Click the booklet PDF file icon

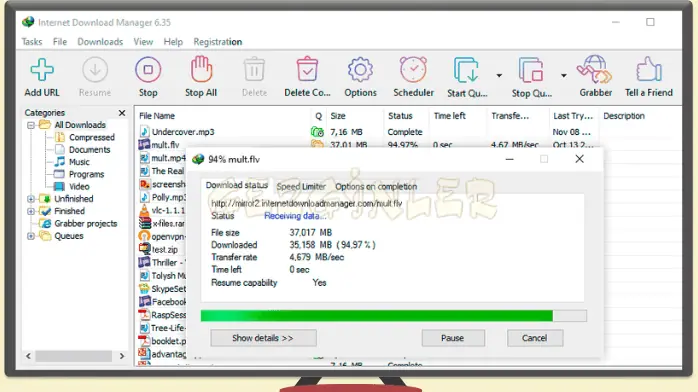[144, 341]
